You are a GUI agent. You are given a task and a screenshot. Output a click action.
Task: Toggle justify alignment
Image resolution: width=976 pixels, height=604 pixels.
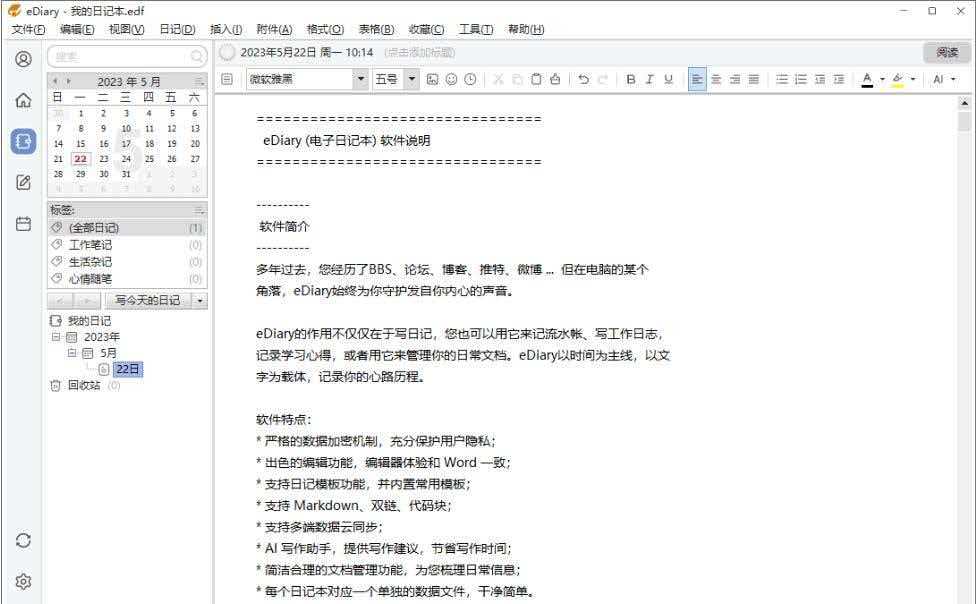pos(754,78)
